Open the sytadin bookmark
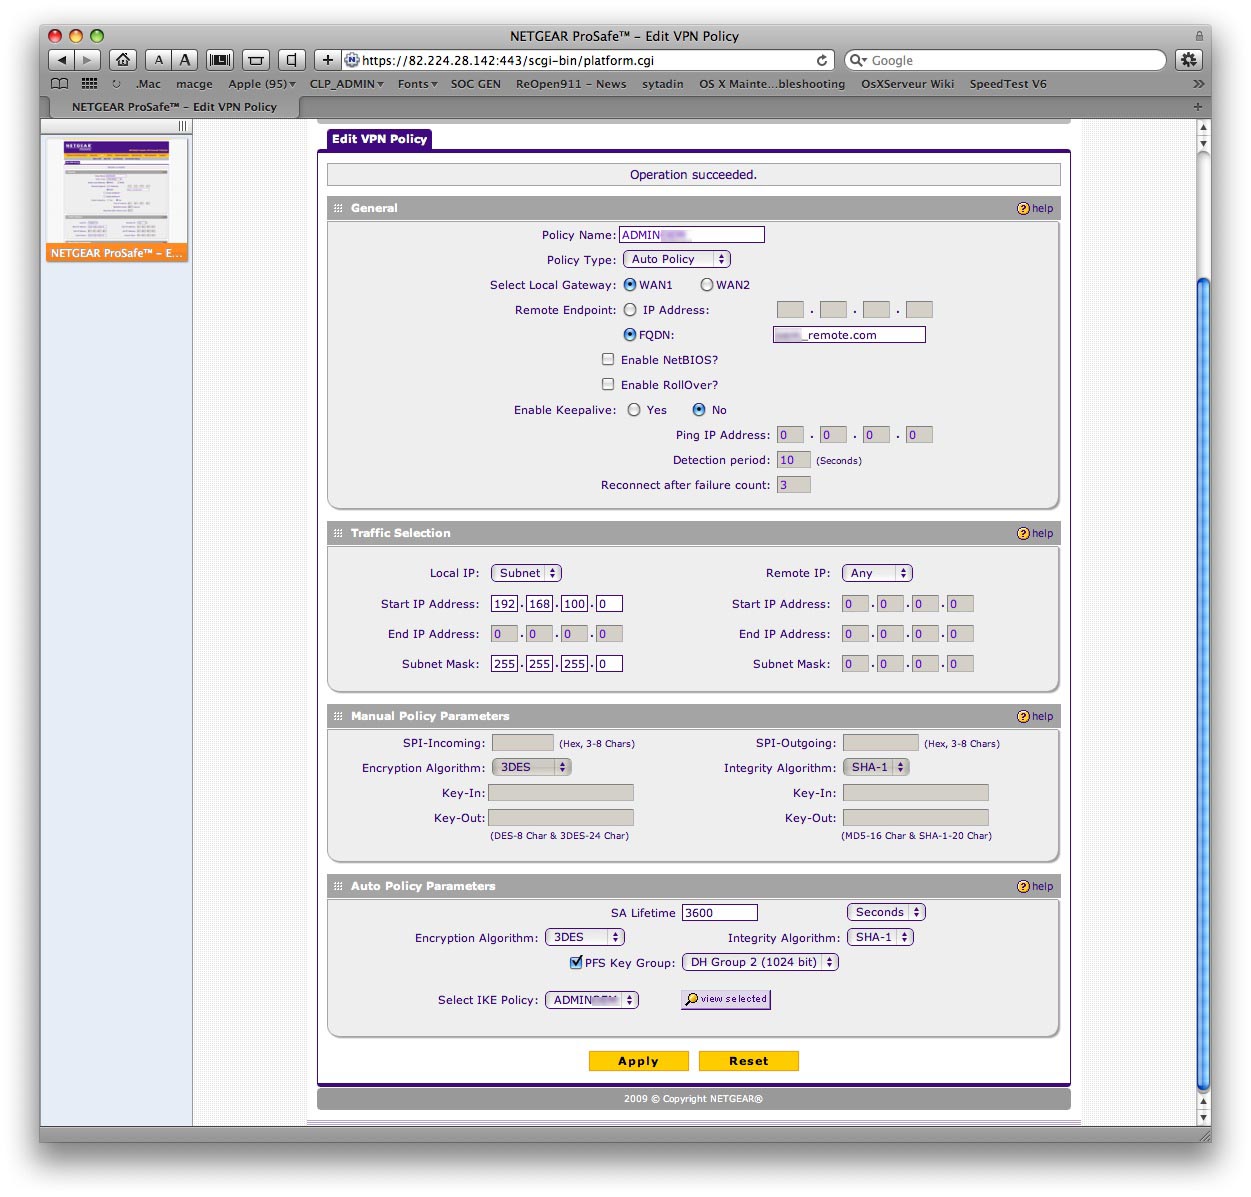The image size is (1251, 1197). [663, 84]
